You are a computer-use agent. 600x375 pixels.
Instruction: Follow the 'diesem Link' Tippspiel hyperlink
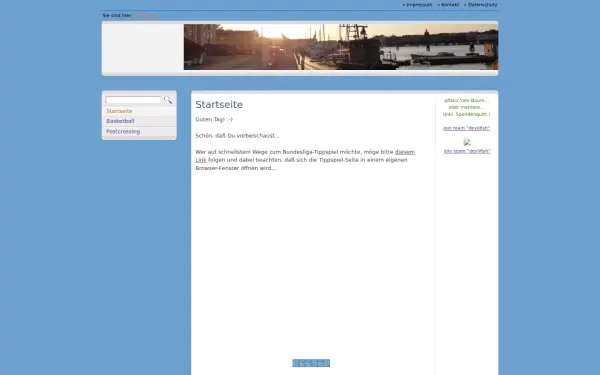click(x=404, y=152)
